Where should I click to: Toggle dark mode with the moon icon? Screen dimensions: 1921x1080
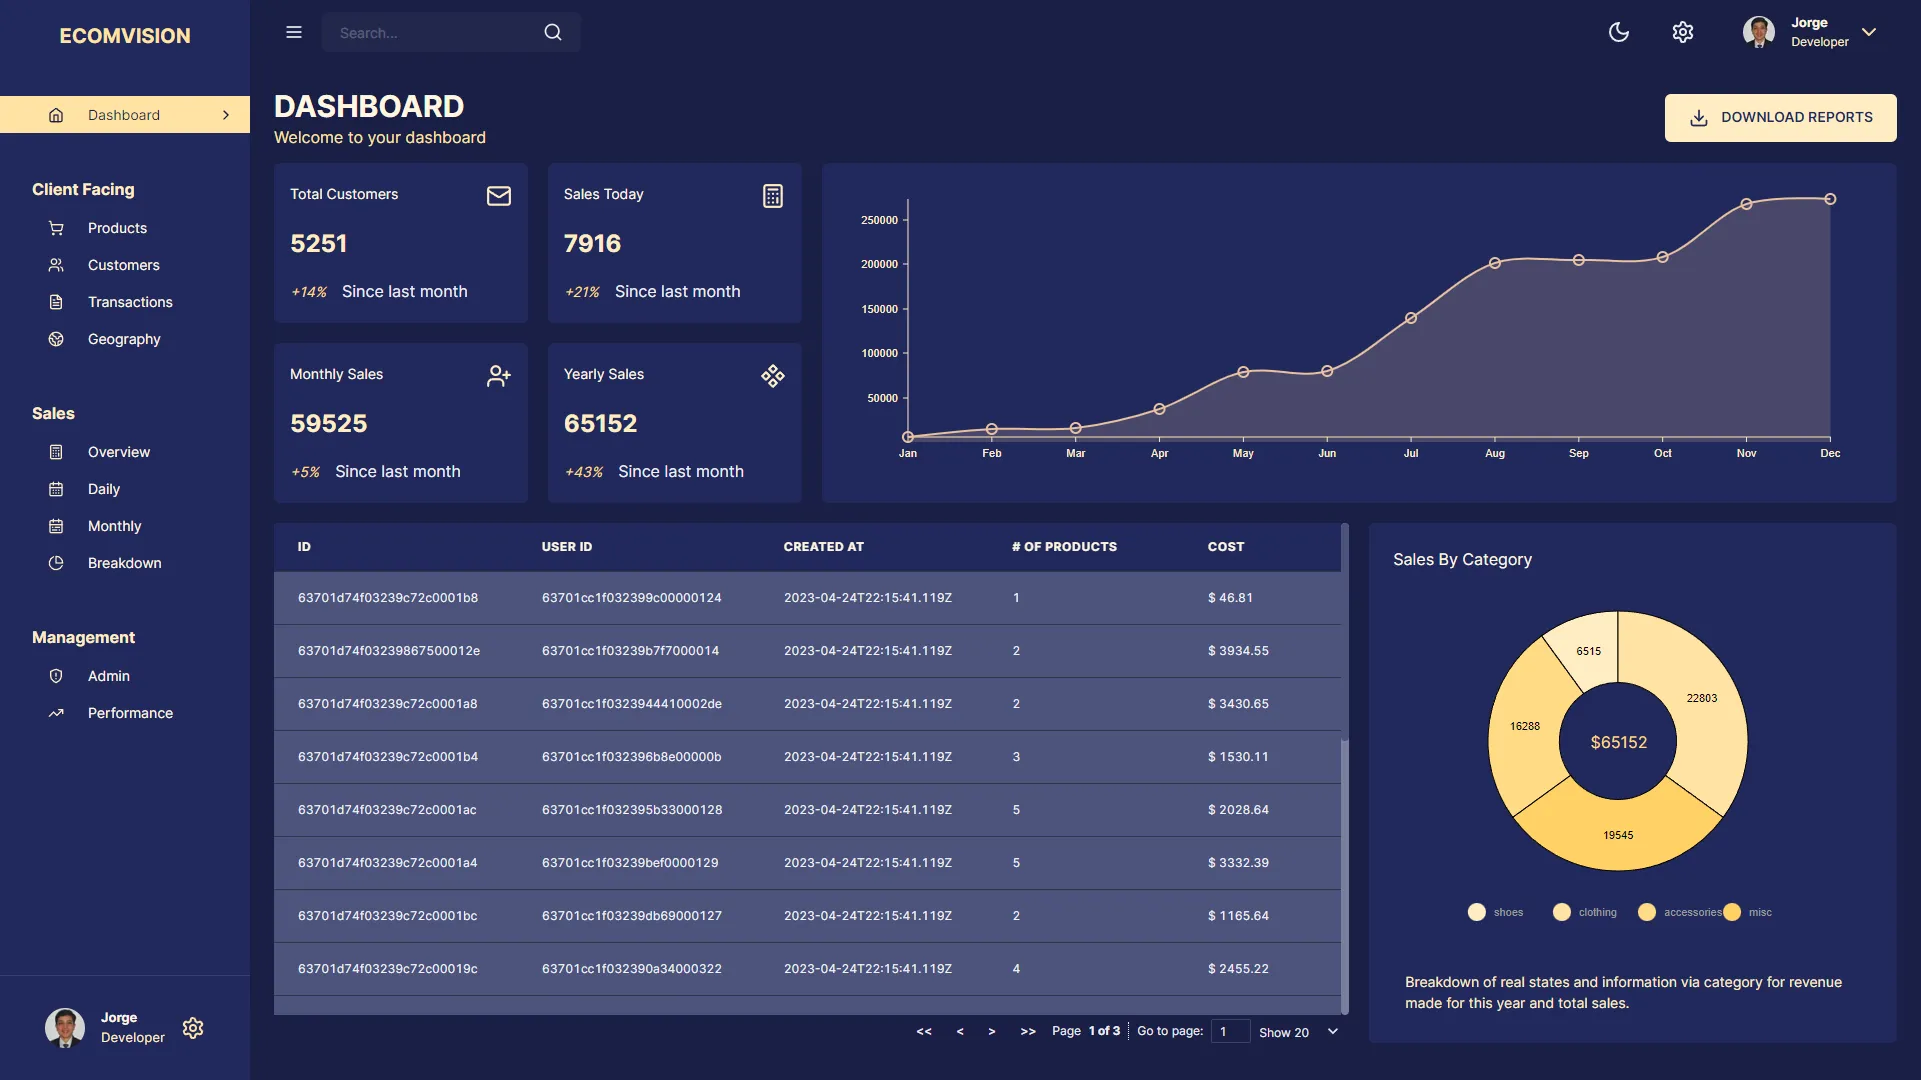(1620, 32)
